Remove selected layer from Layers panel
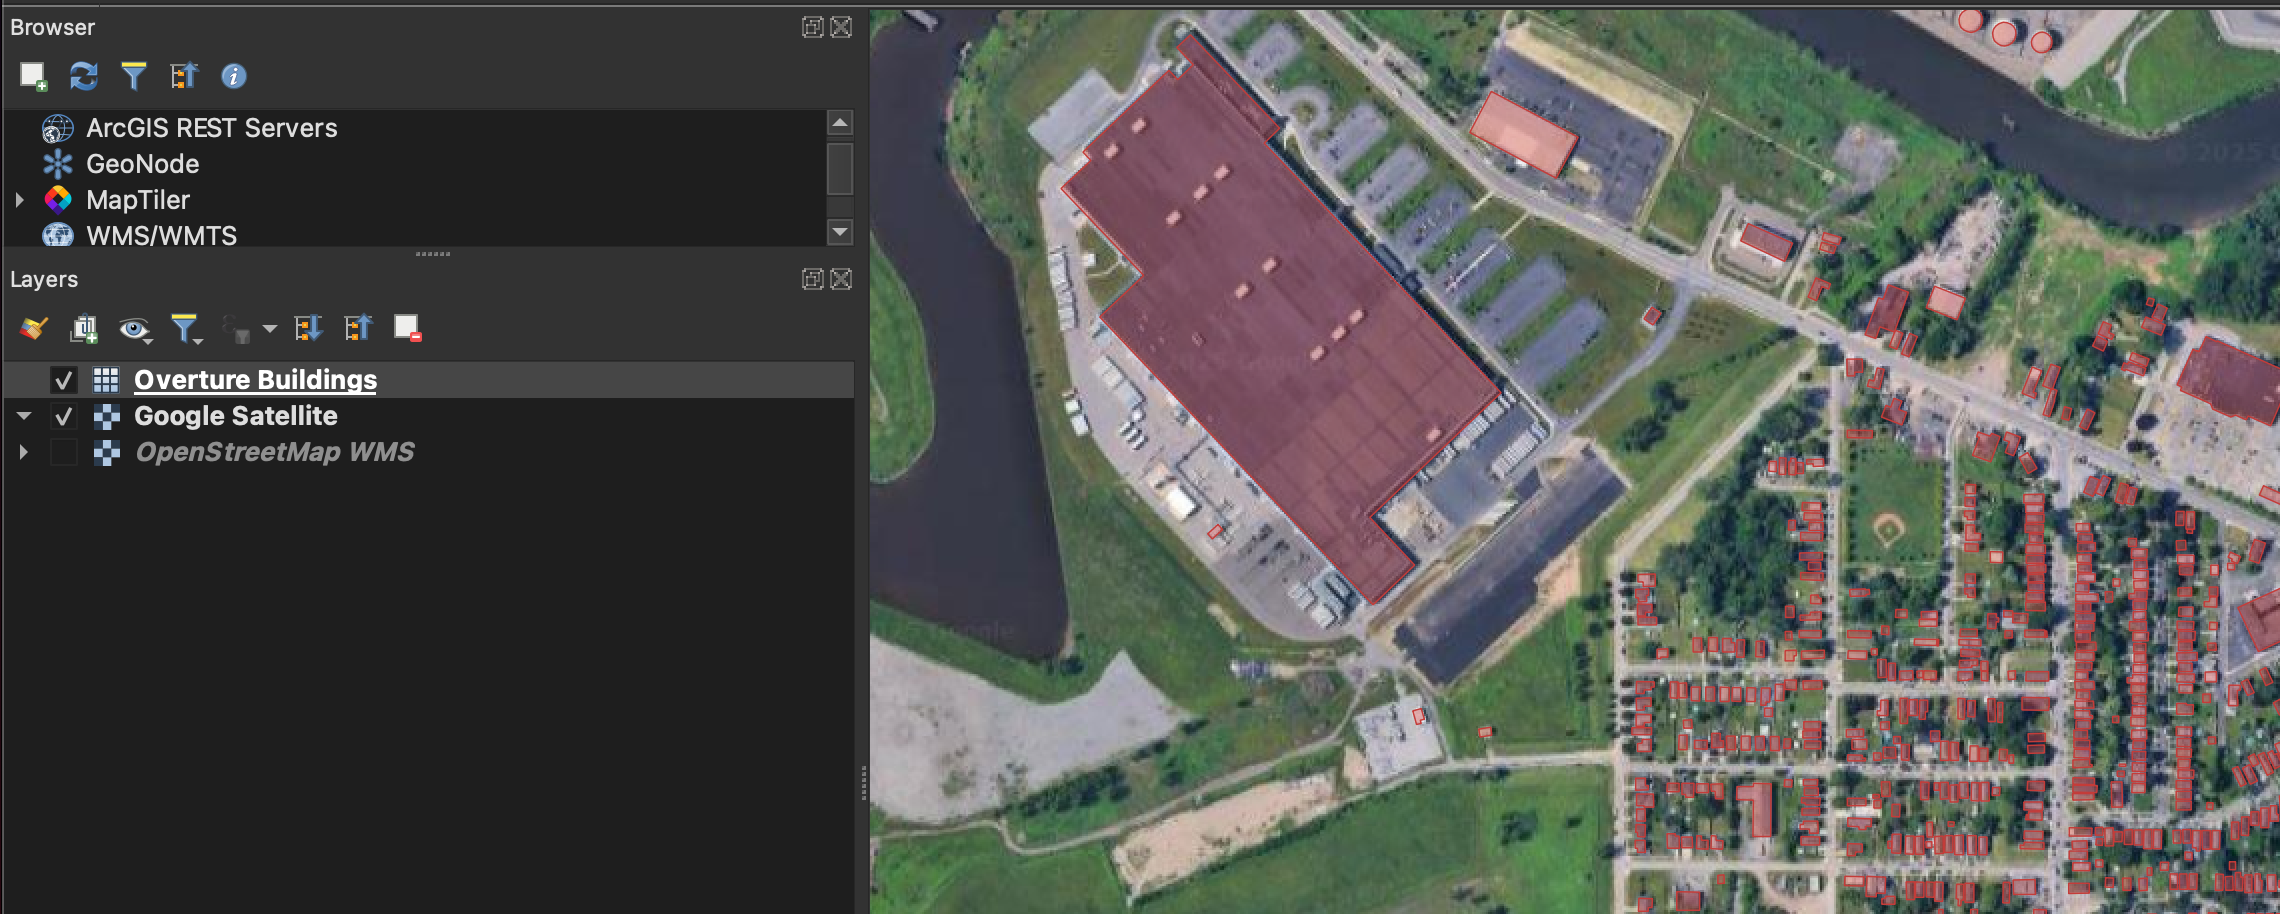Image resolution: width=2280 pixels, height=914 pixels. [x=407, y=328]
